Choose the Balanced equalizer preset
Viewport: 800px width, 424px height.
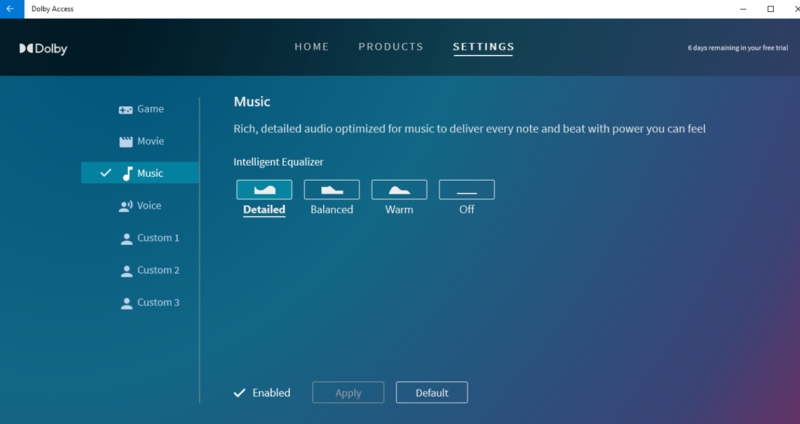pyautogui.click(x=331, y=190)
